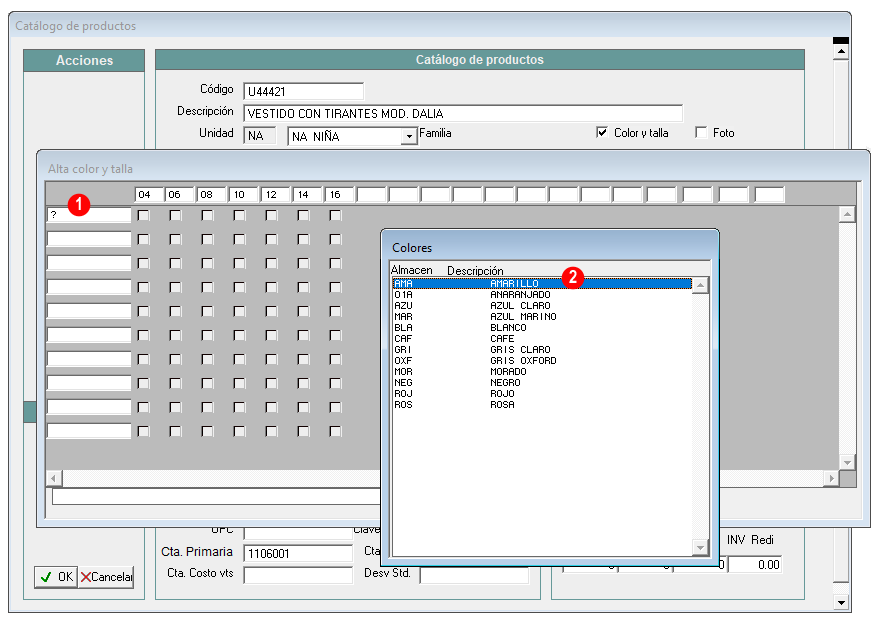Click the size grid vertical scroll down arrow
The width and height of the screenshot is (877, 621).
coord(847,462)
